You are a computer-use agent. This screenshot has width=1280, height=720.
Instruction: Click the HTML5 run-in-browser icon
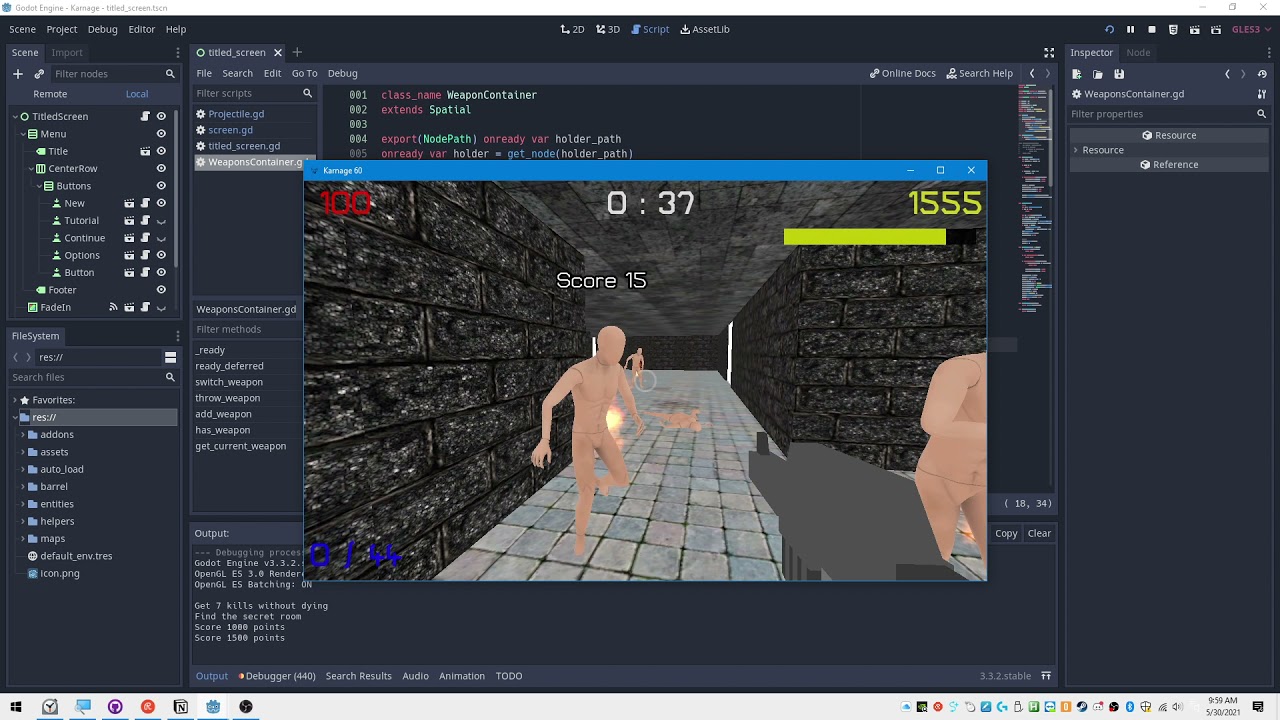1173,29
